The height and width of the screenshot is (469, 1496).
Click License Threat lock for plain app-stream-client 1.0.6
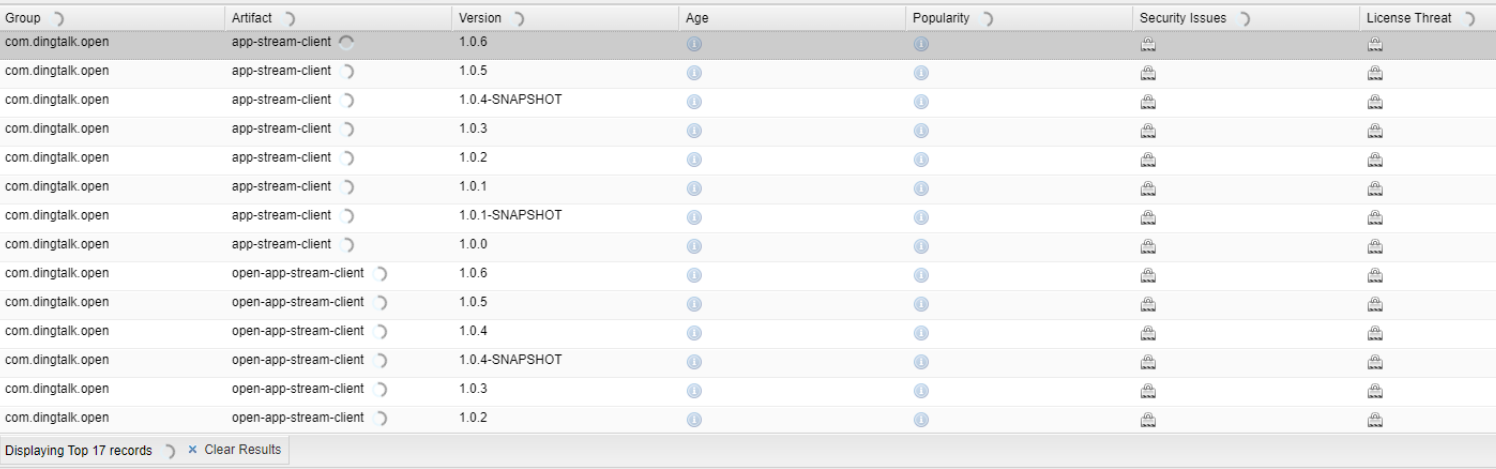coord(1375,44)
